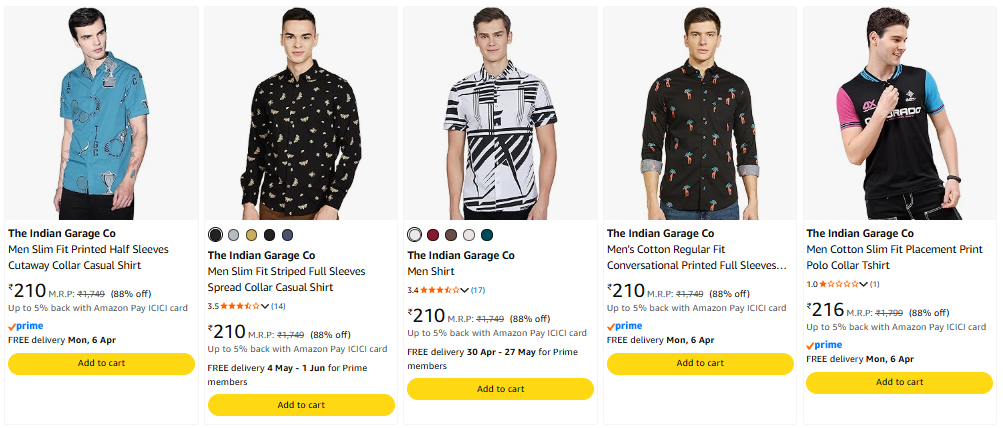Add striped full sleeves shirt to cart

click(x=301, y=405)
